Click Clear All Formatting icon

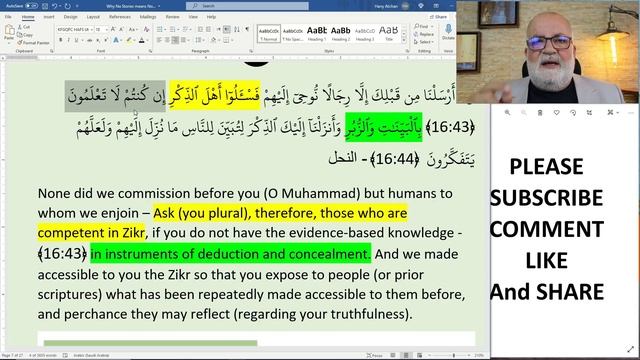pyautogui.click(x=147, y=29)
